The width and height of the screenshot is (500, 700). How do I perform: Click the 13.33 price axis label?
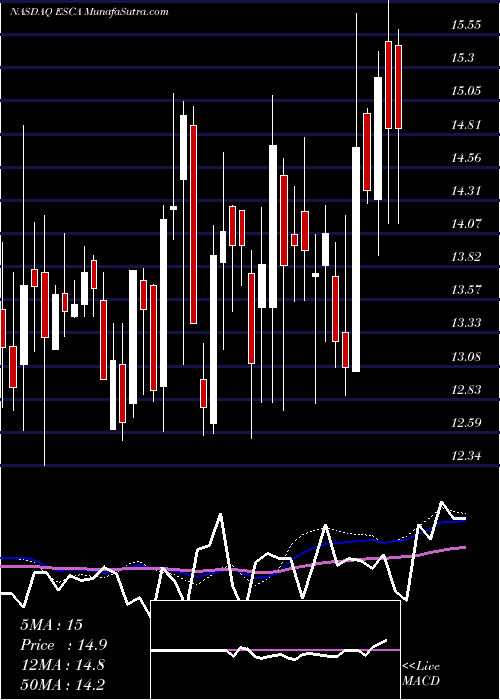click(466, 323)
